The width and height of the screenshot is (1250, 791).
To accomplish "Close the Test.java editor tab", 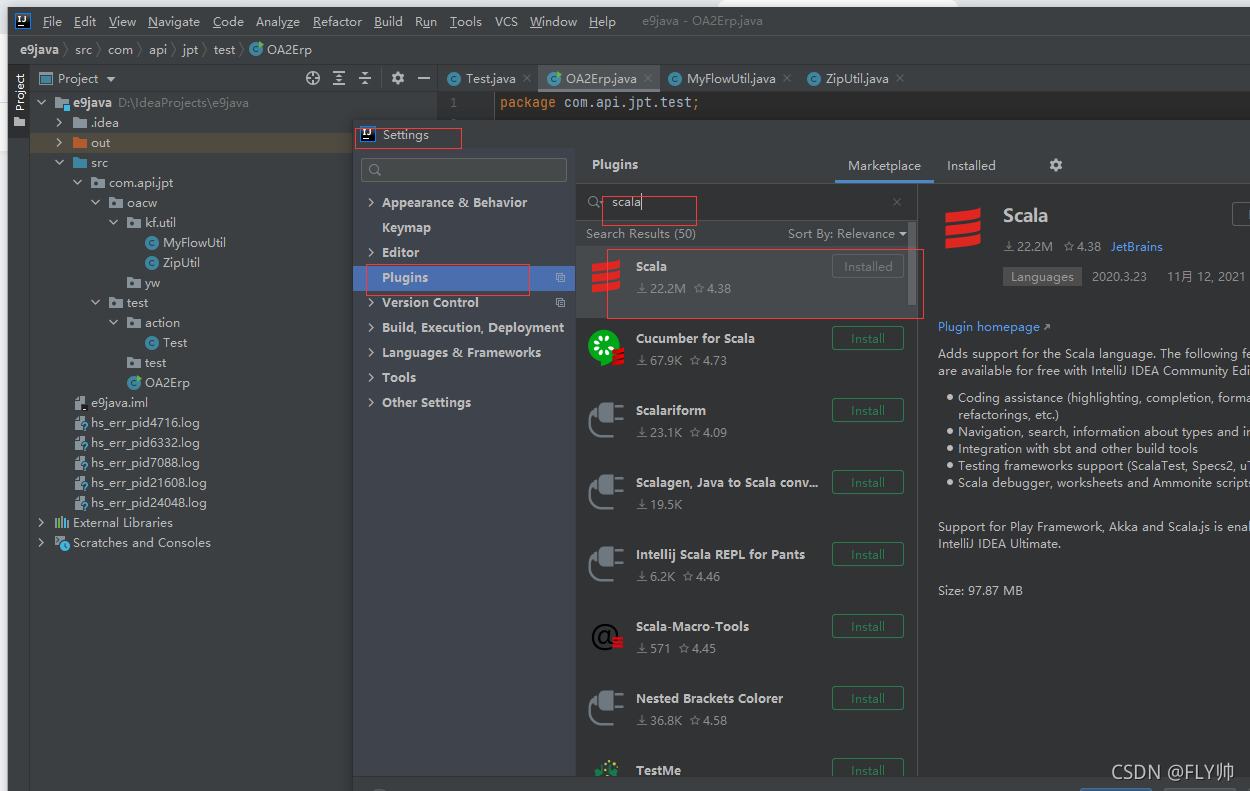I will [x=528, y=78].
